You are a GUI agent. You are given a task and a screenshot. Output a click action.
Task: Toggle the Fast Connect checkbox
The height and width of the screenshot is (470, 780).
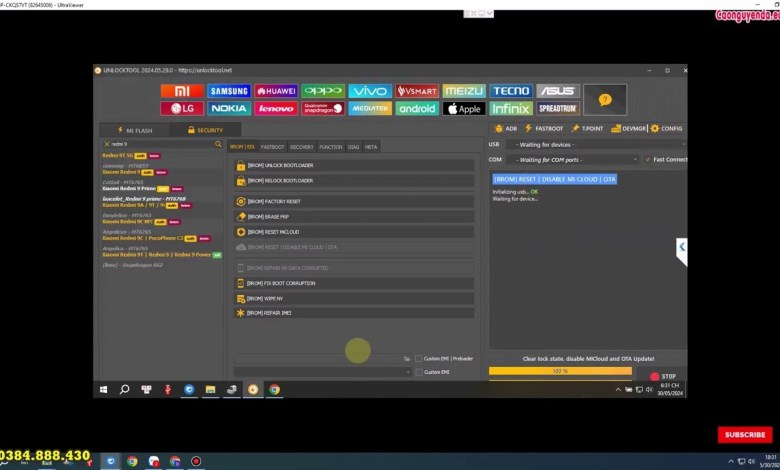pyautogui.click(x=648, y=160)
